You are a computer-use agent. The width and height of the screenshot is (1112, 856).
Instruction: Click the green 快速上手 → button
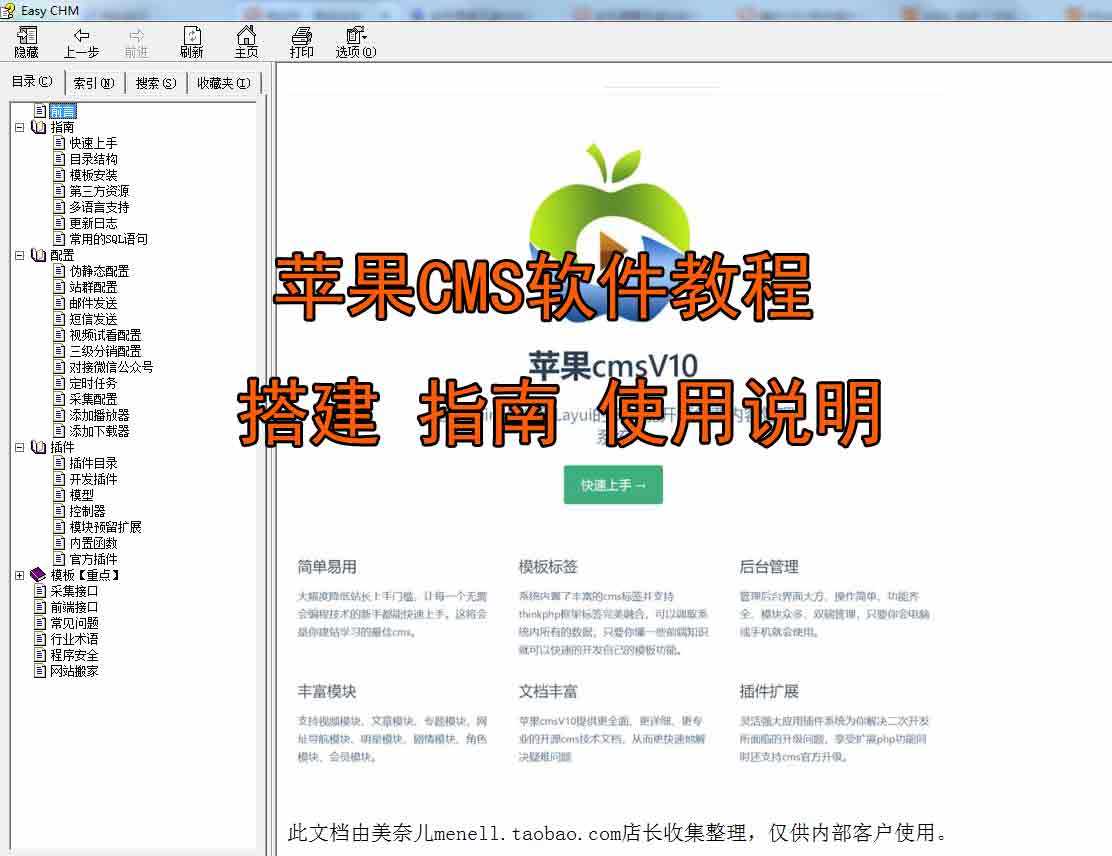point(613,485)
